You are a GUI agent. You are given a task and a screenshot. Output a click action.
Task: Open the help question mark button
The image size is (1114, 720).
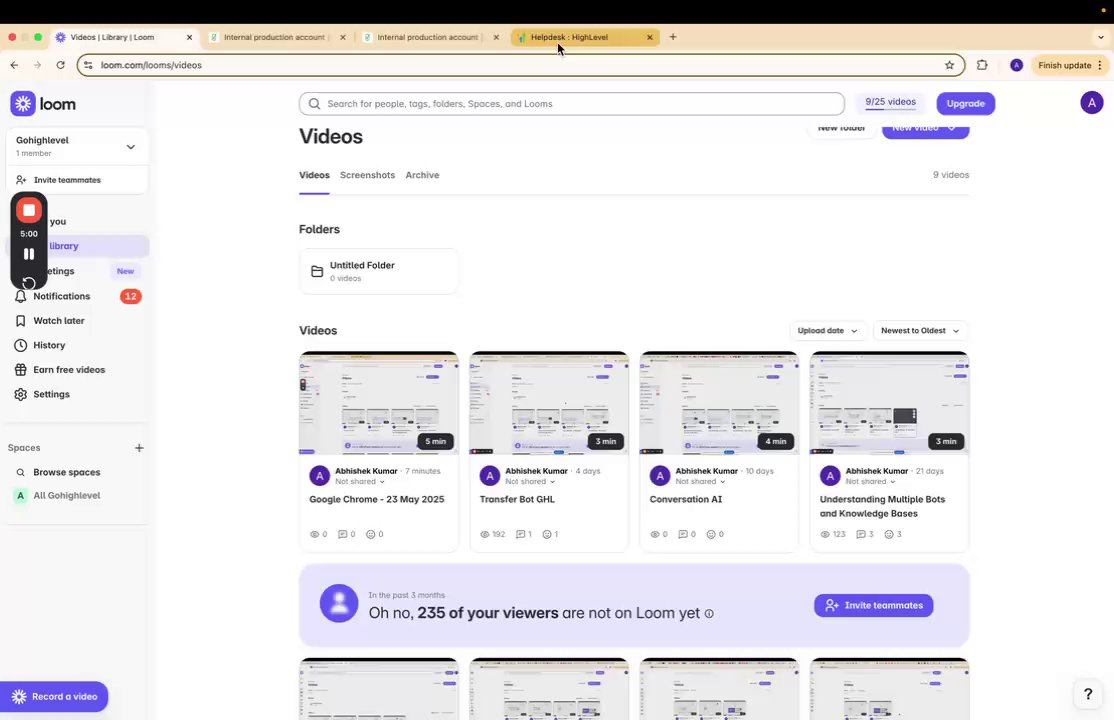point(1088,694)
